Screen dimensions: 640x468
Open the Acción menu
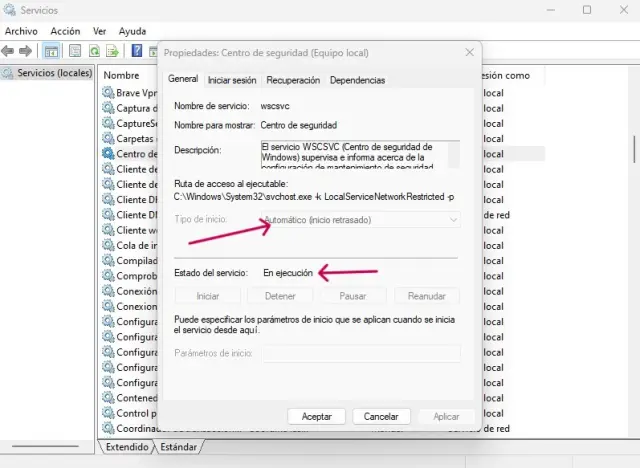tap(65, 31)
